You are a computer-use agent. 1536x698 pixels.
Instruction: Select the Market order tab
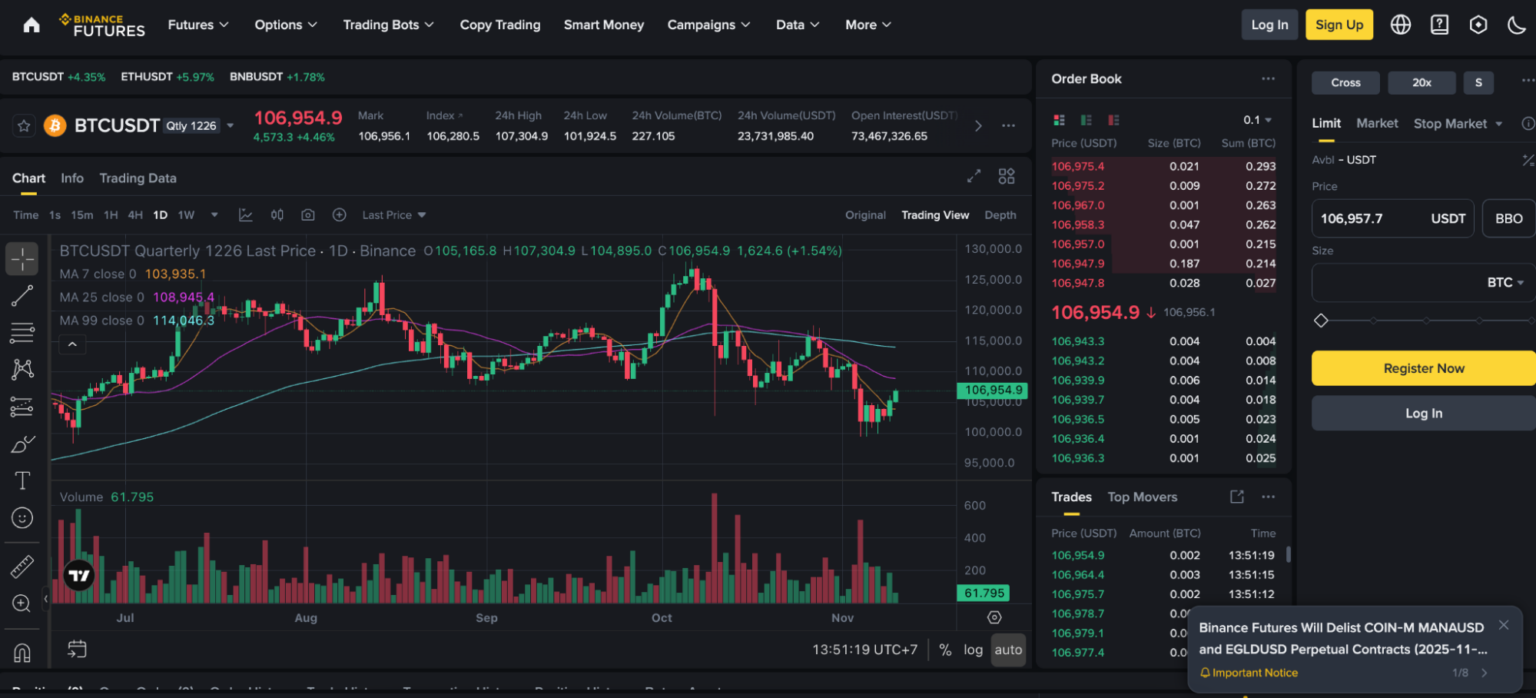(x=1377, y=123)
